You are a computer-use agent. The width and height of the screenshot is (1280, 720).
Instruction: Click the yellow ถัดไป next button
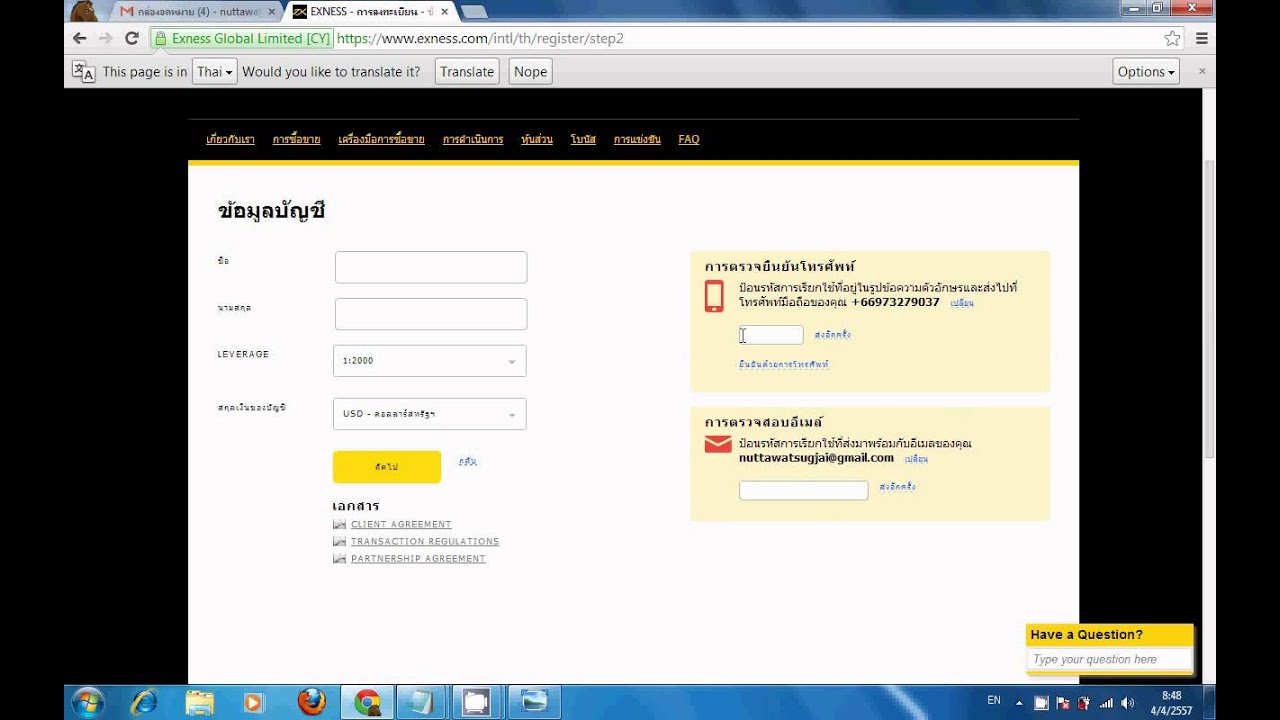point(387,467)
